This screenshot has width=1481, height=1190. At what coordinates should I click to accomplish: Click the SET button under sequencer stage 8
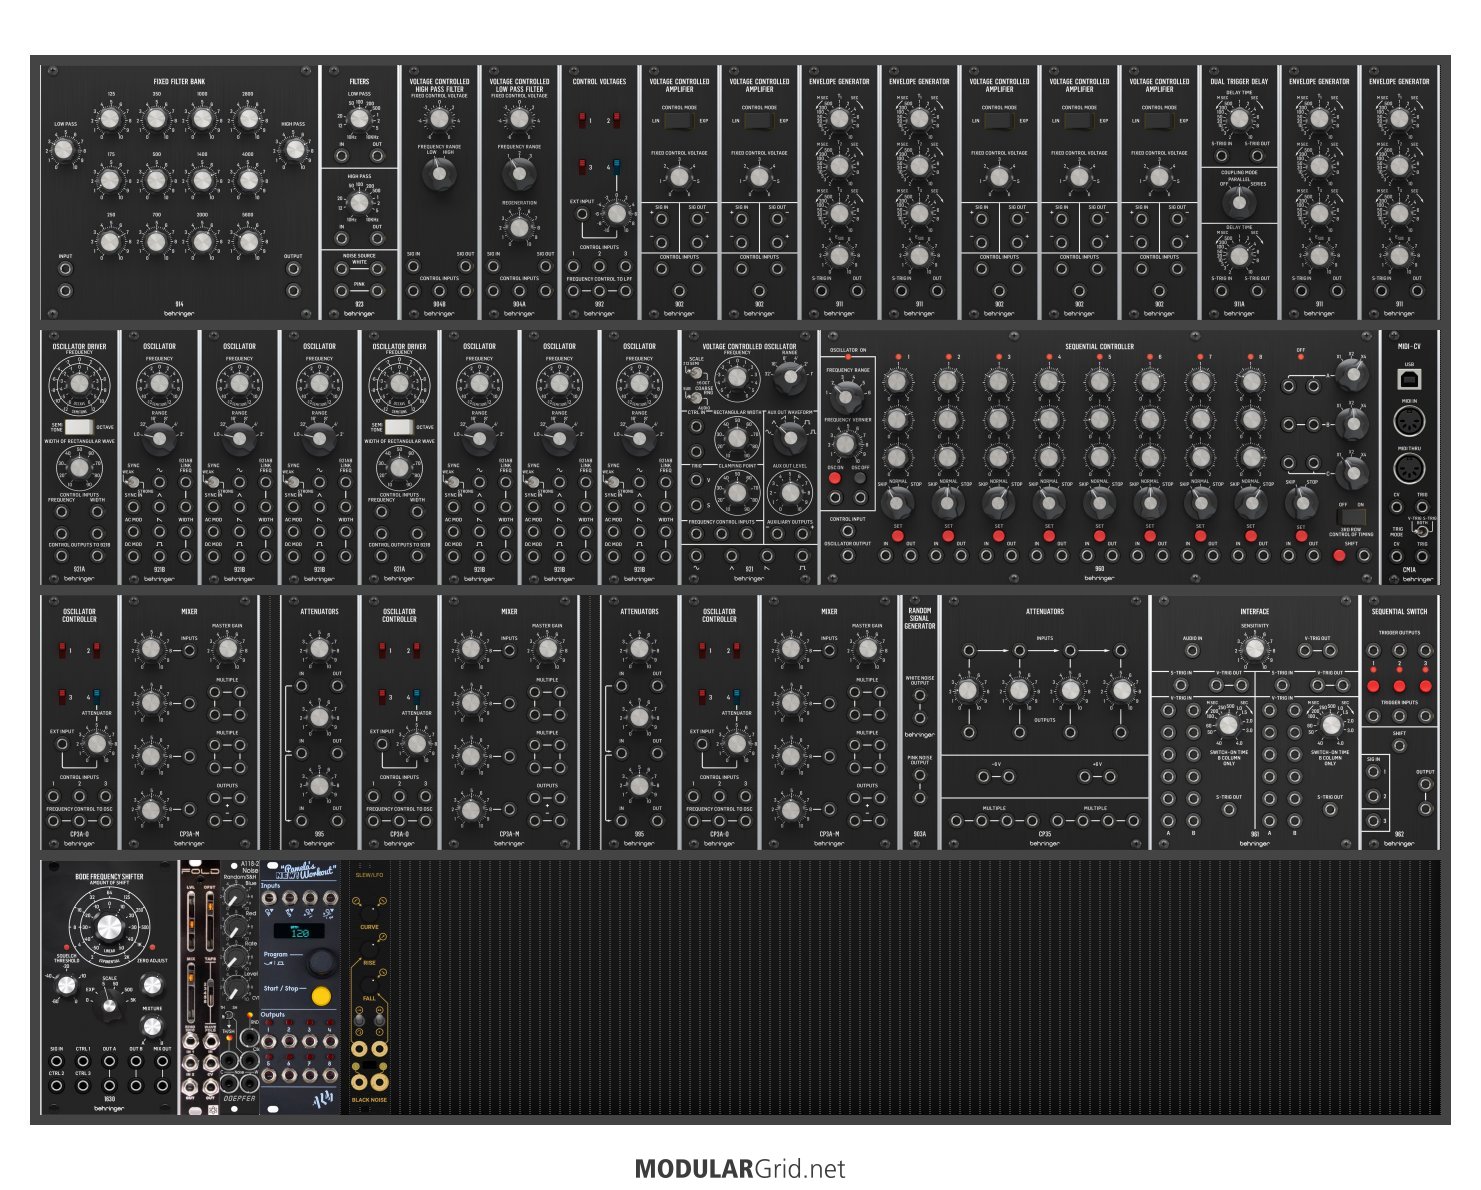(x=1250, y=537)
